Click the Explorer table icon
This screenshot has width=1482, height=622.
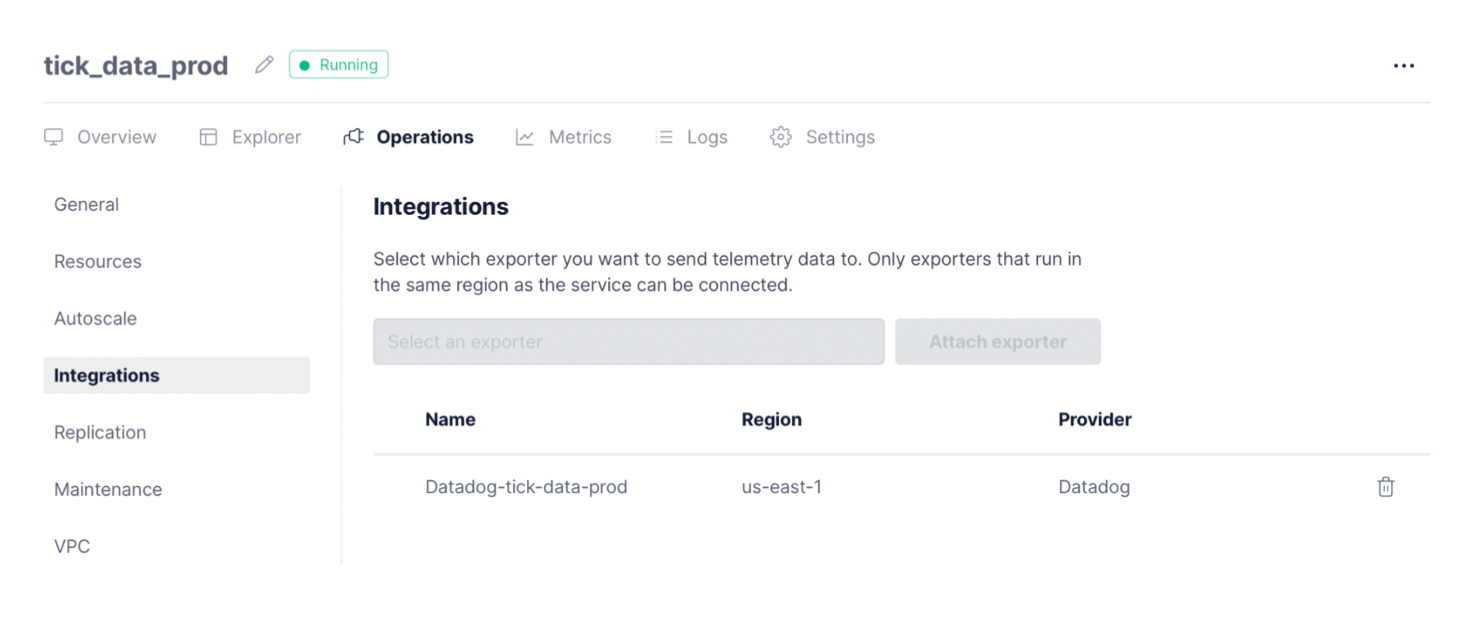(x=208, y=137)
